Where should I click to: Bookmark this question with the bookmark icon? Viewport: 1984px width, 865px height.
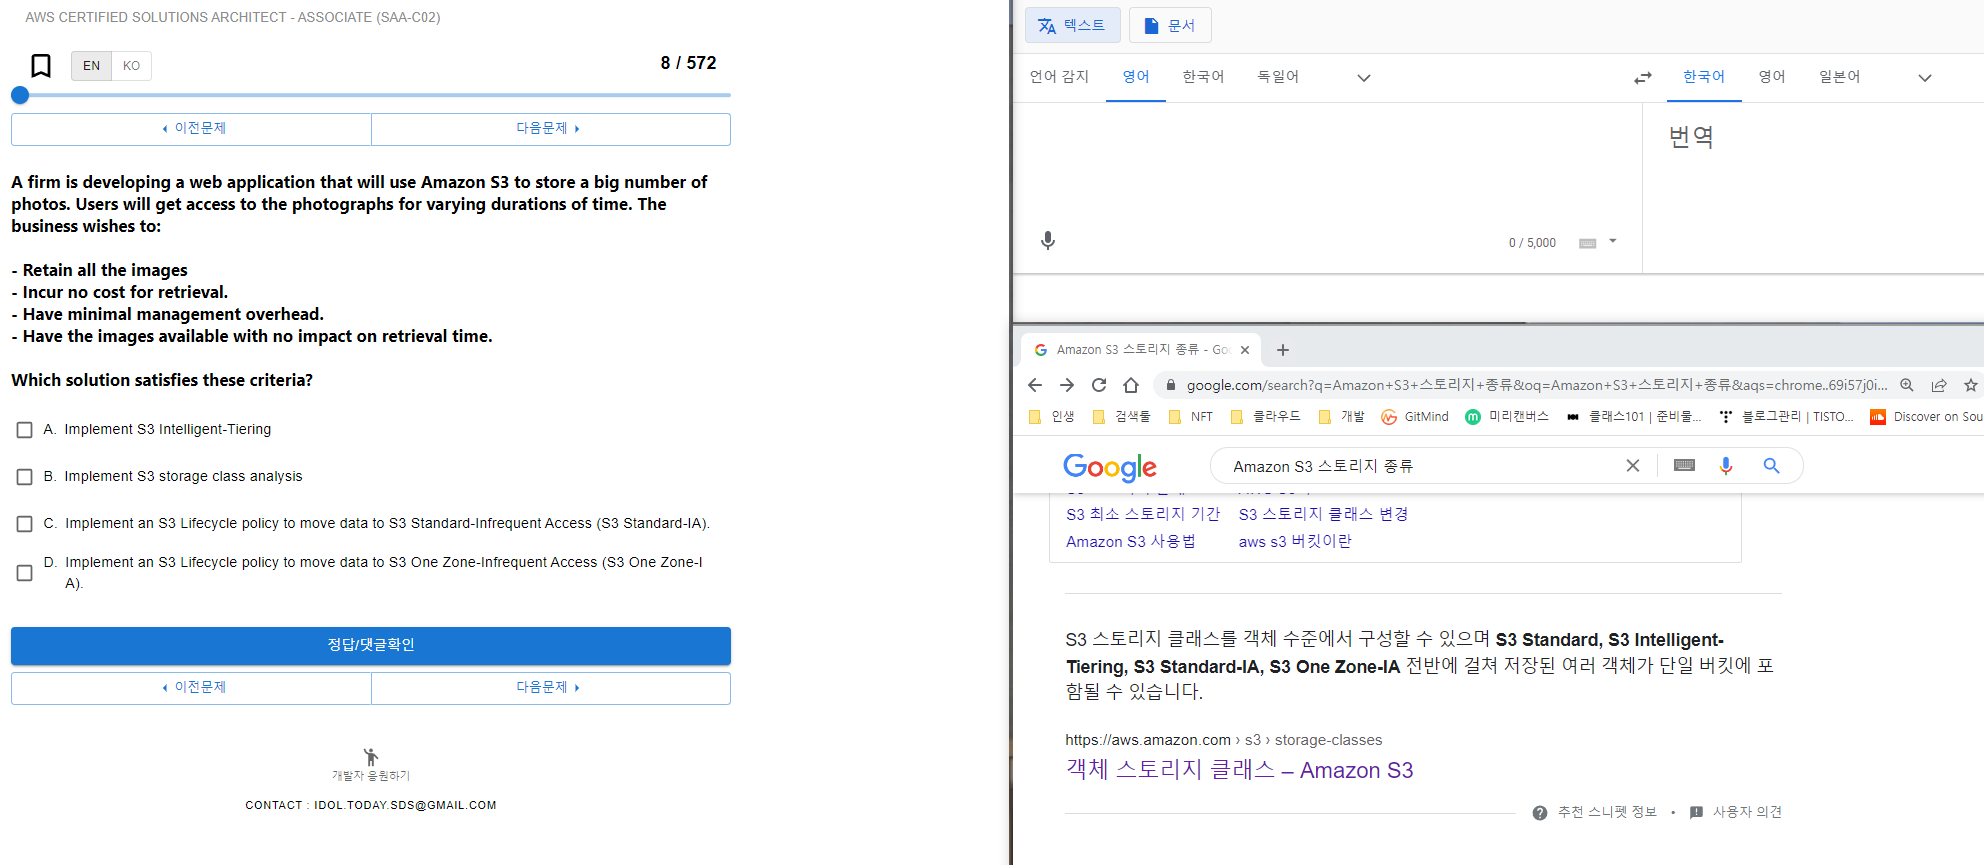(41, 66)
